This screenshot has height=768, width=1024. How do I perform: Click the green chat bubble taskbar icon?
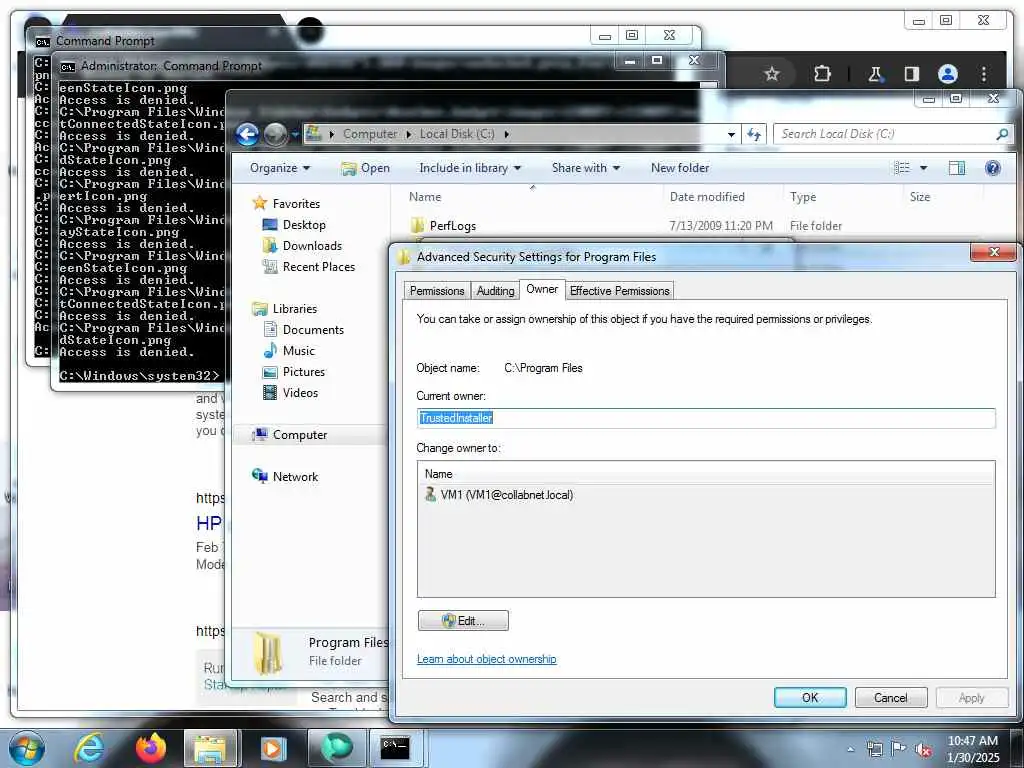click(337, 748)
